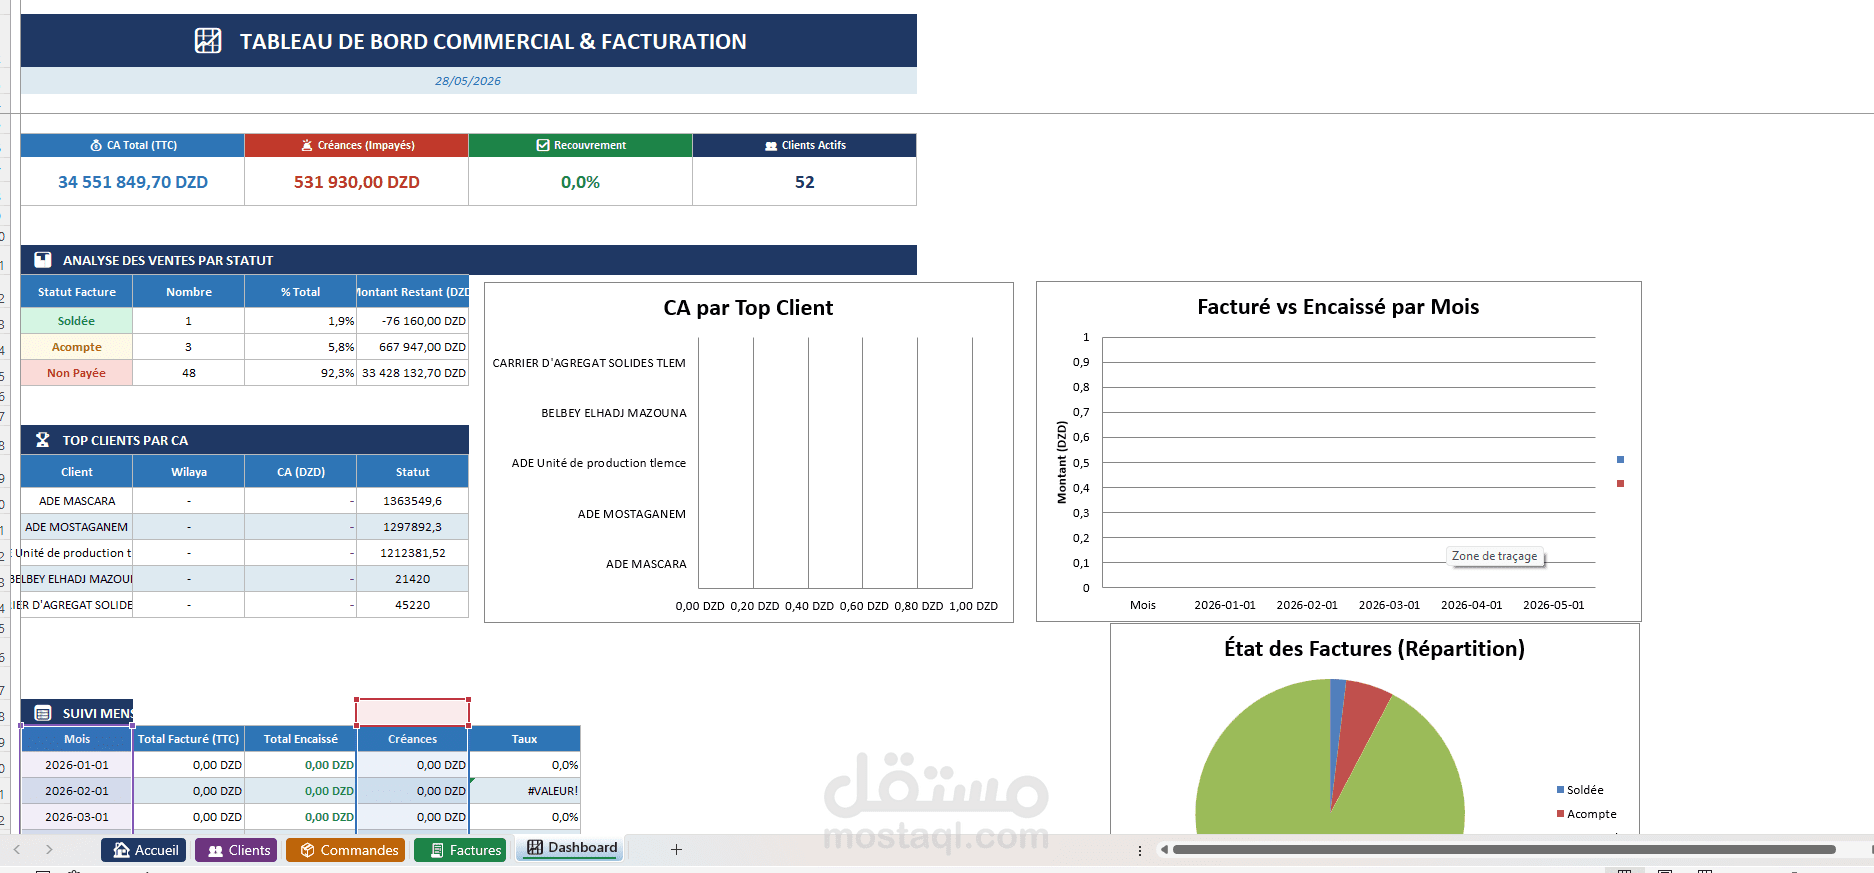This screenshot has height=873, width=1874.
Task: Click 'BELBEY ELHADJ MAZOUNA' label in bar chart
Action: tap(614, 413)
